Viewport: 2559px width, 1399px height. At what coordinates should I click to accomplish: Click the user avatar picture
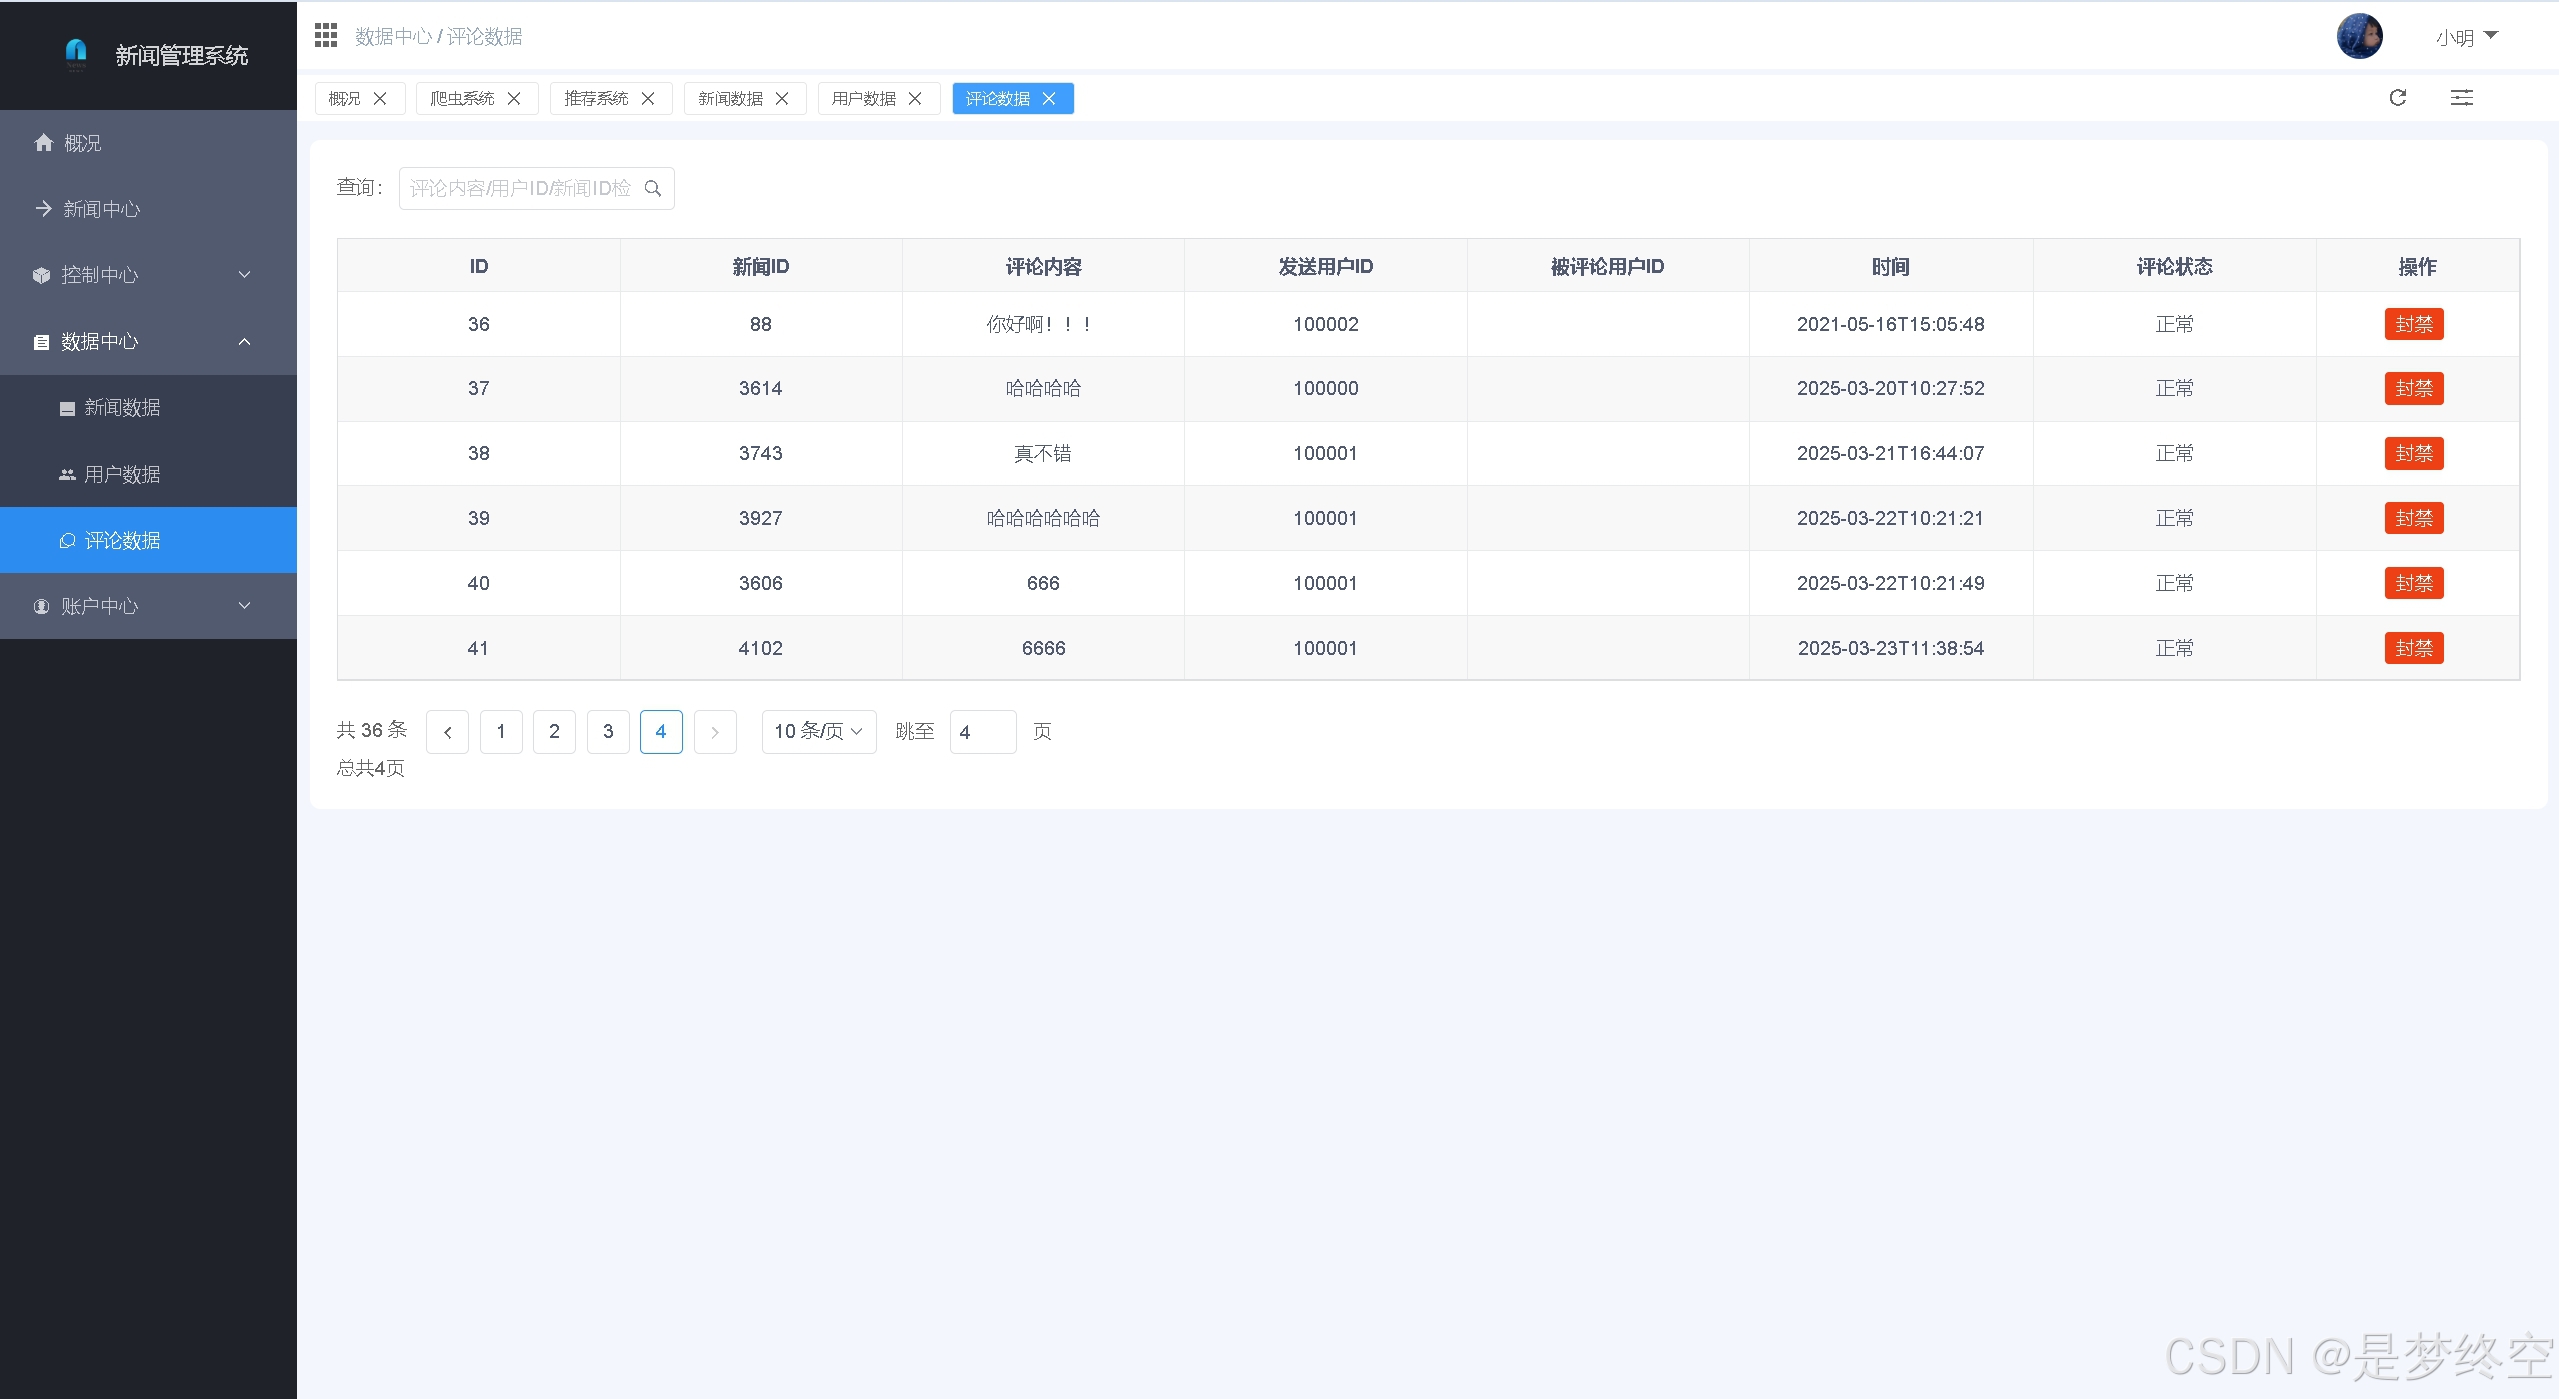pyautogui.click(x=2359, y=37)
